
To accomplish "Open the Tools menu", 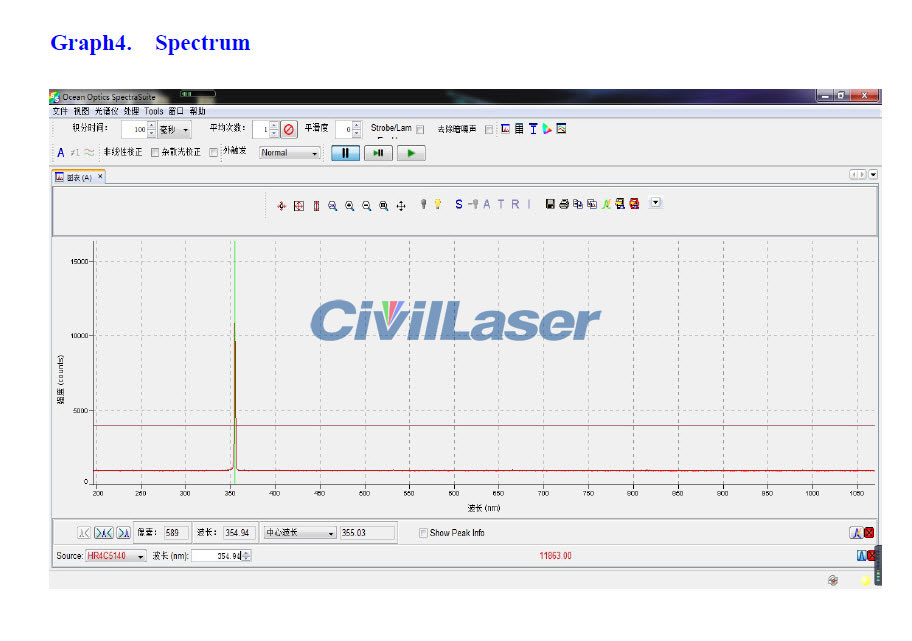I will (153, 111).
